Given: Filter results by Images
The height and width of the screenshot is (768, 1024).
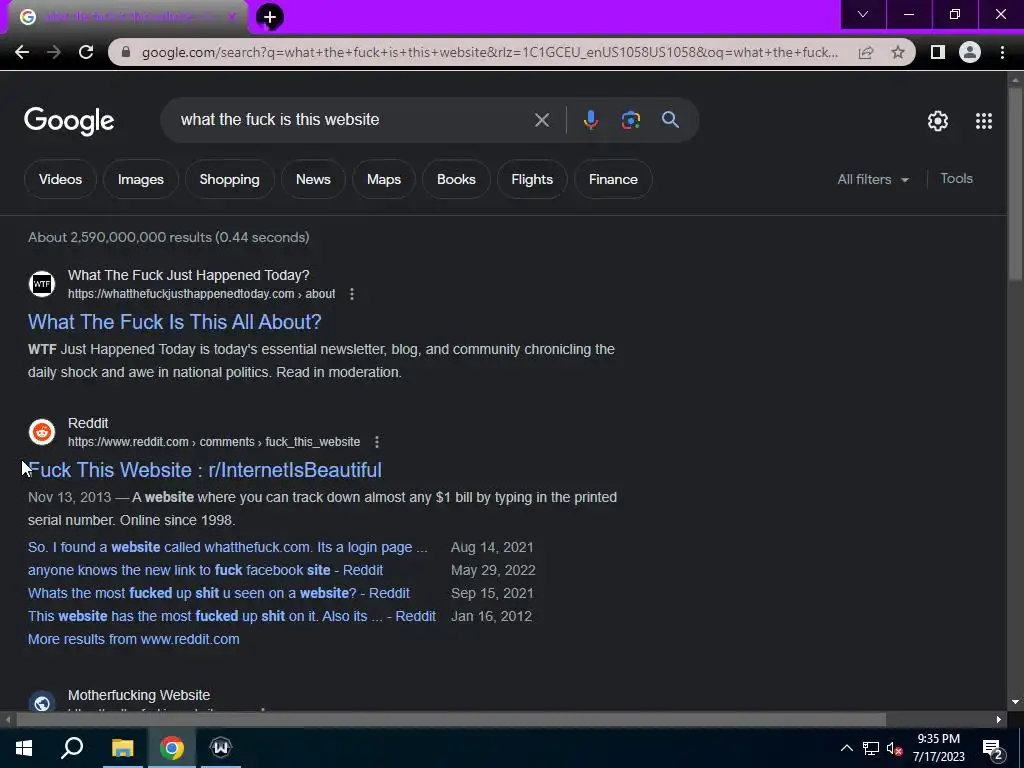Looking at the screenshot, I should [x=140, y=180].
